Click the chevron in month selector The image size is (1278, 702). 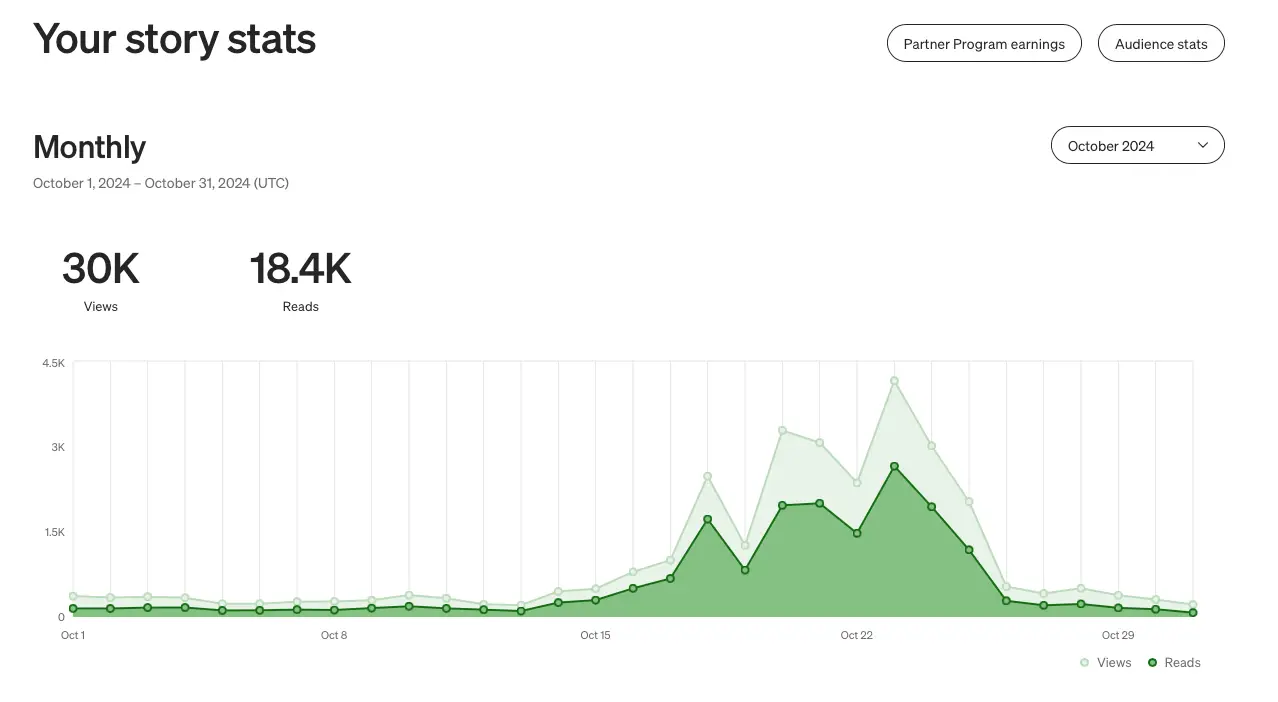[1203, 145]
